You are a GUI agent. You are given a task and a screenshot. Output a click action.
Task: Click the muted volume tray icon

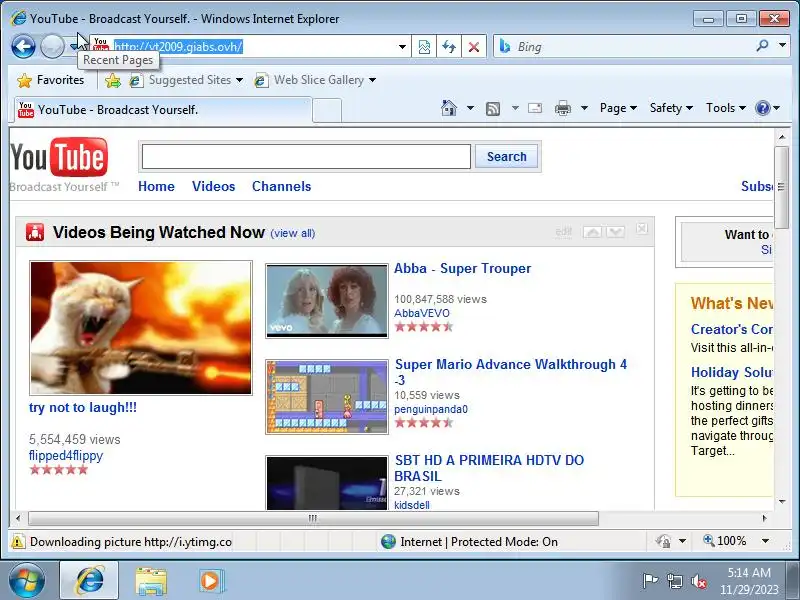698,581
